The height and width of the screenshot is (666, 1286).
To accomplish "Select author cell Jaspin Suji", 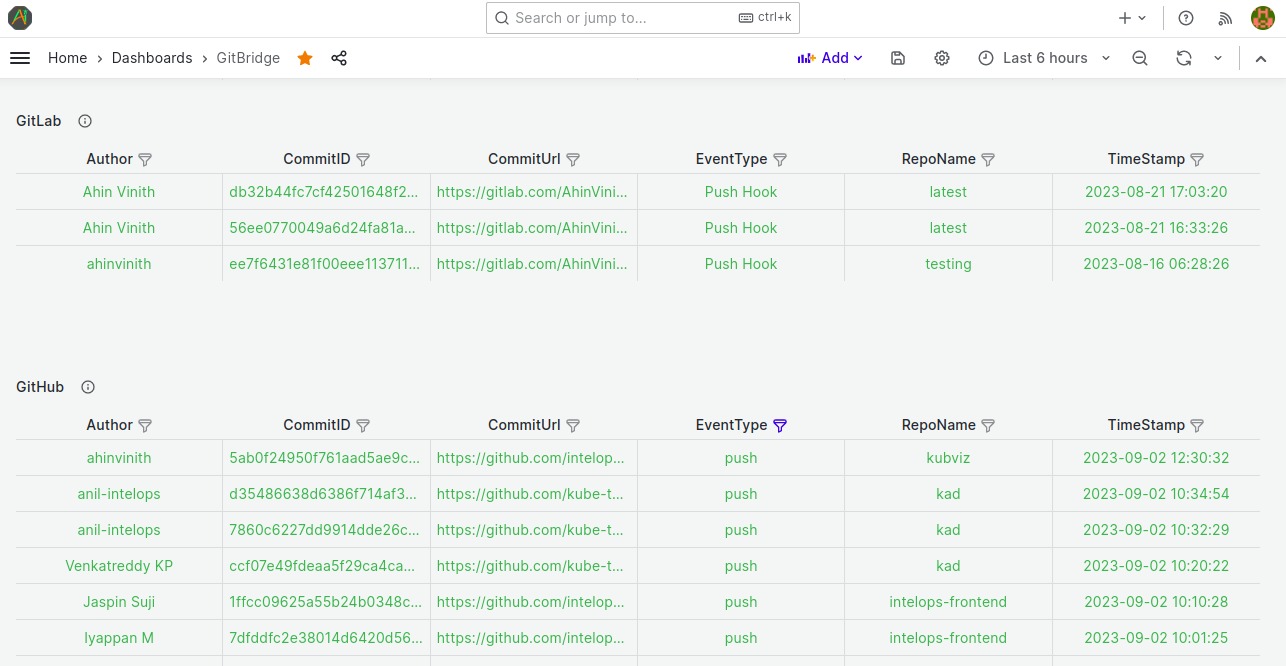I will tap(119, 602).
